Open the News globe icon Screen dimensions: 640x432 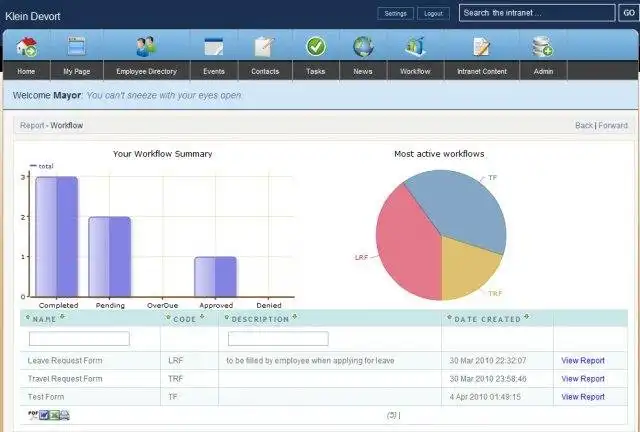point(363,46)
